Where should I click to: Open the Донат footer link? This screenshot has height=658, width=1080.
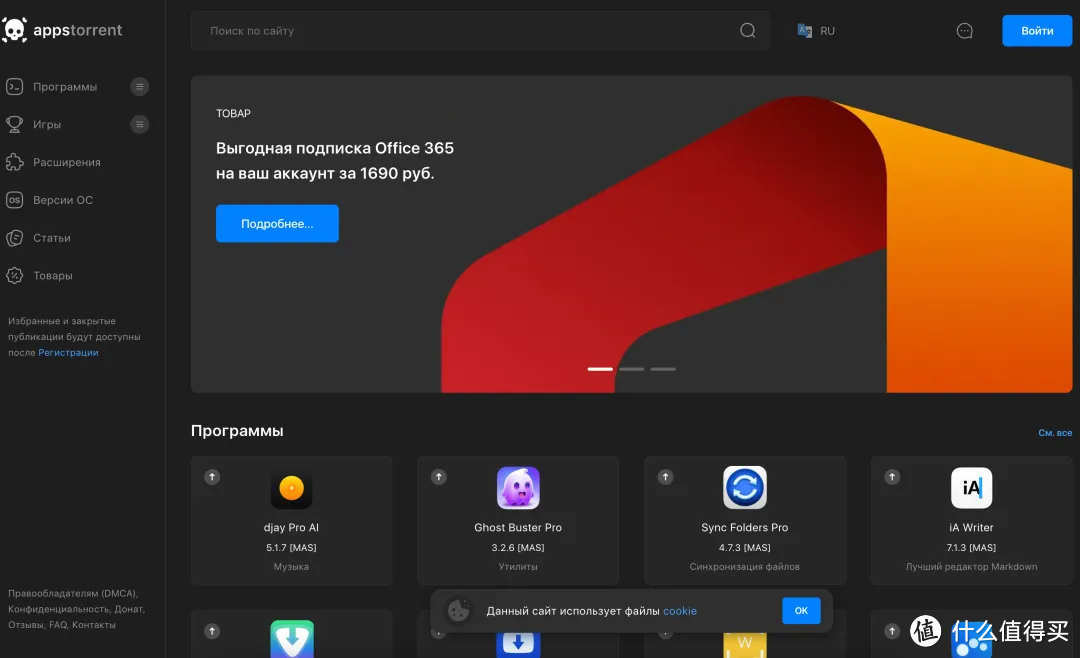129,609
